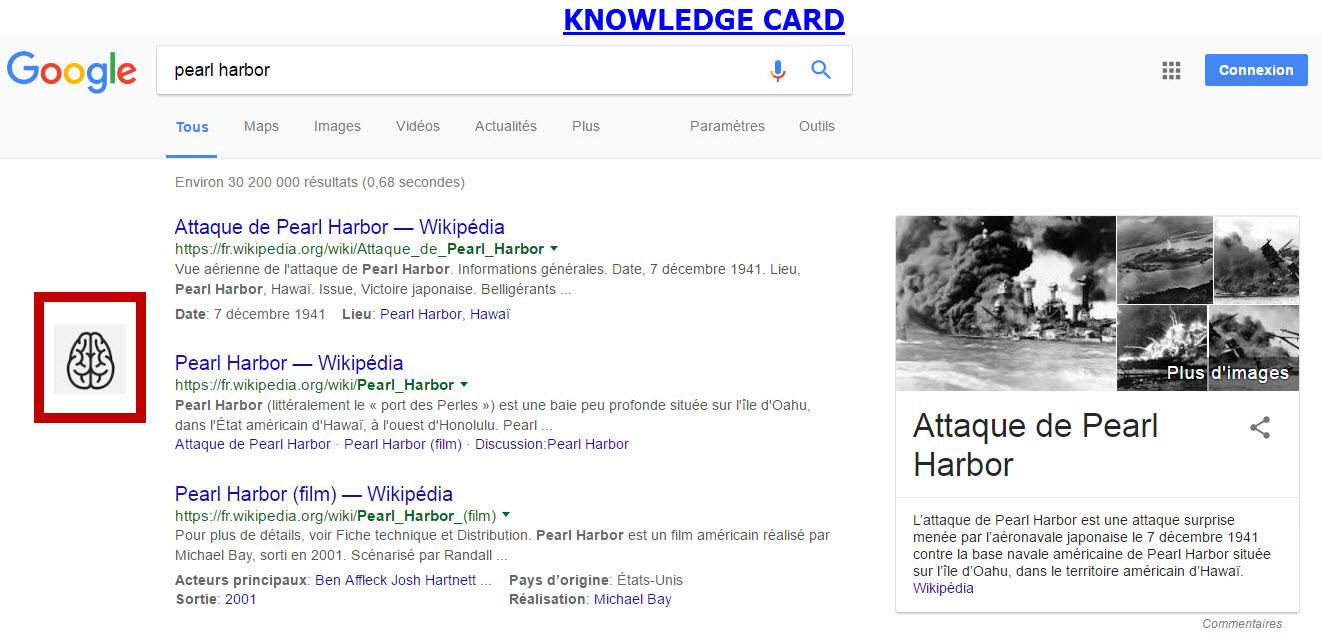Click the Google logo
The image size is (1322, 633).
pos(71,70)
